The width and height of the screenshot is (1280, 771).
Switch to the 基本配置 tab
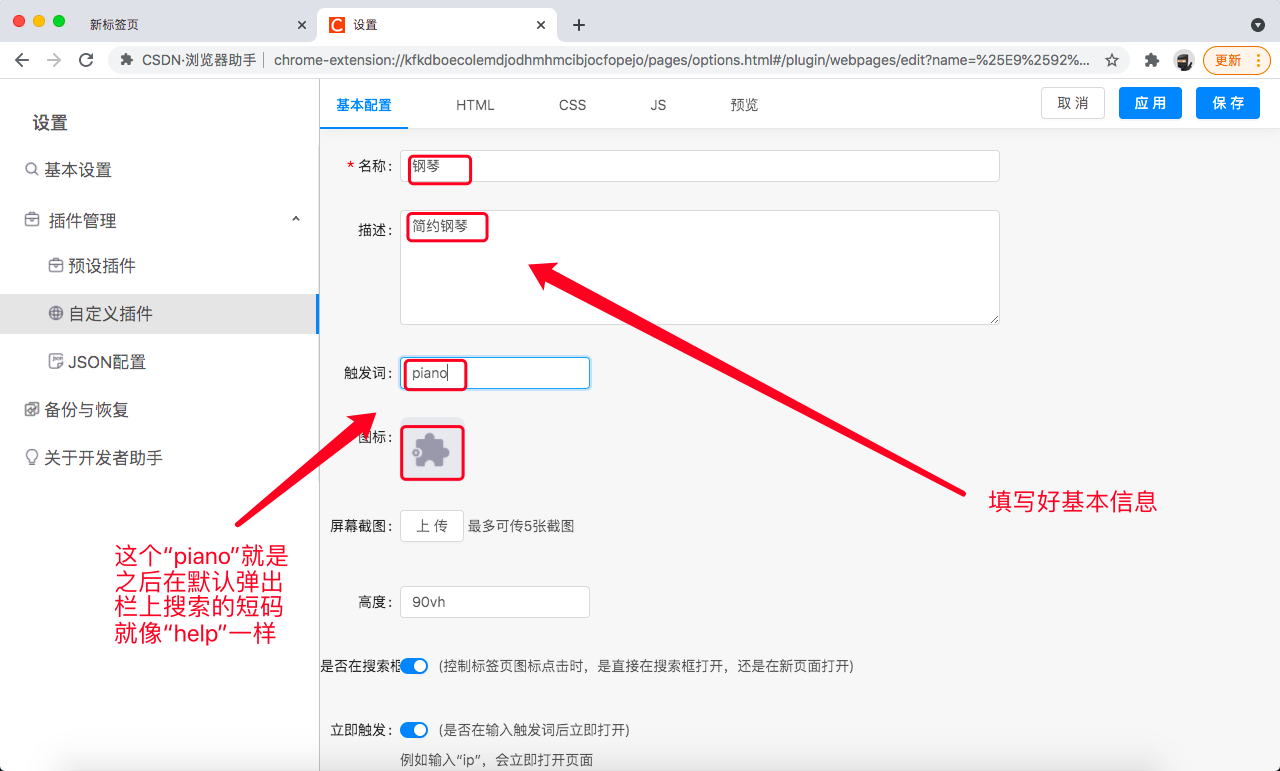pos(364,105)
